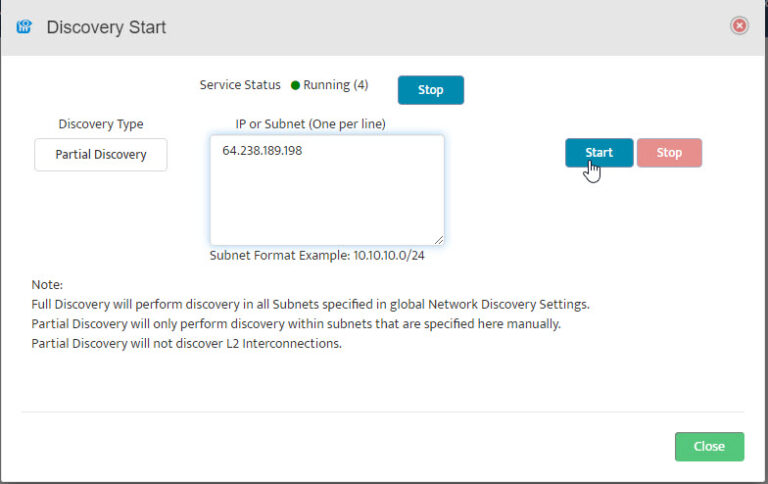This screenshot has height=484, width=768.
Task: Click the L2 Interconnections note line
Action: 187,344
